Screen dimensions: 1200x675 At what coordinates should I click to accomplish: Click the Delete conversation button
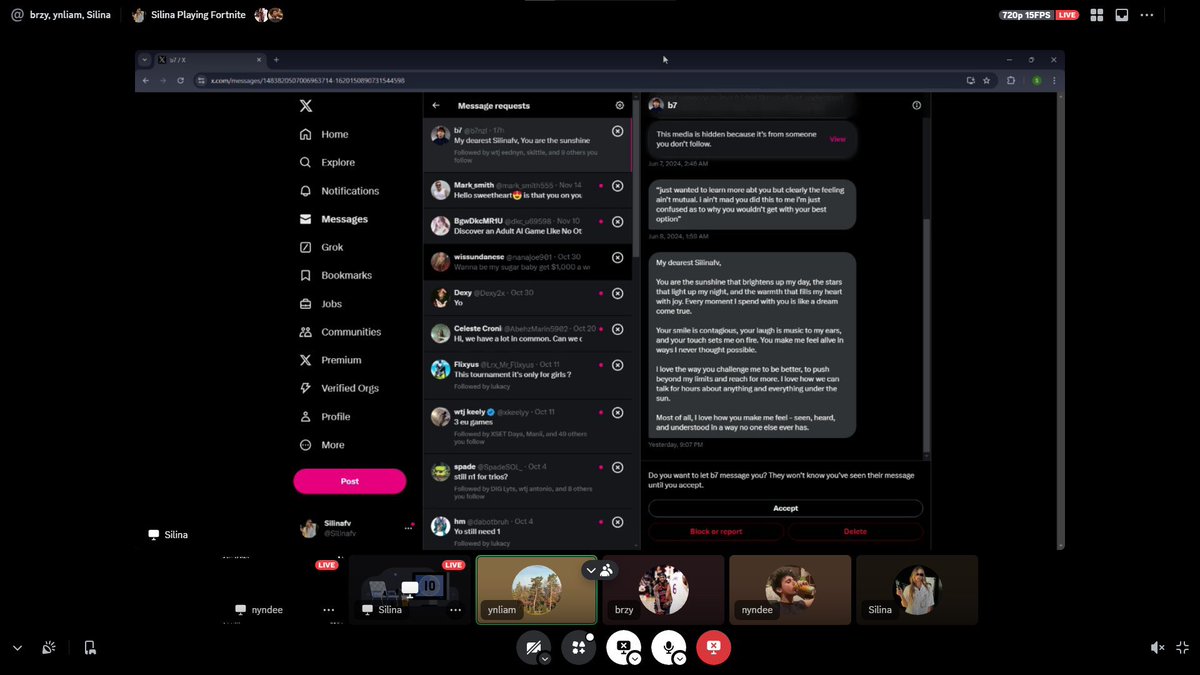855,532
